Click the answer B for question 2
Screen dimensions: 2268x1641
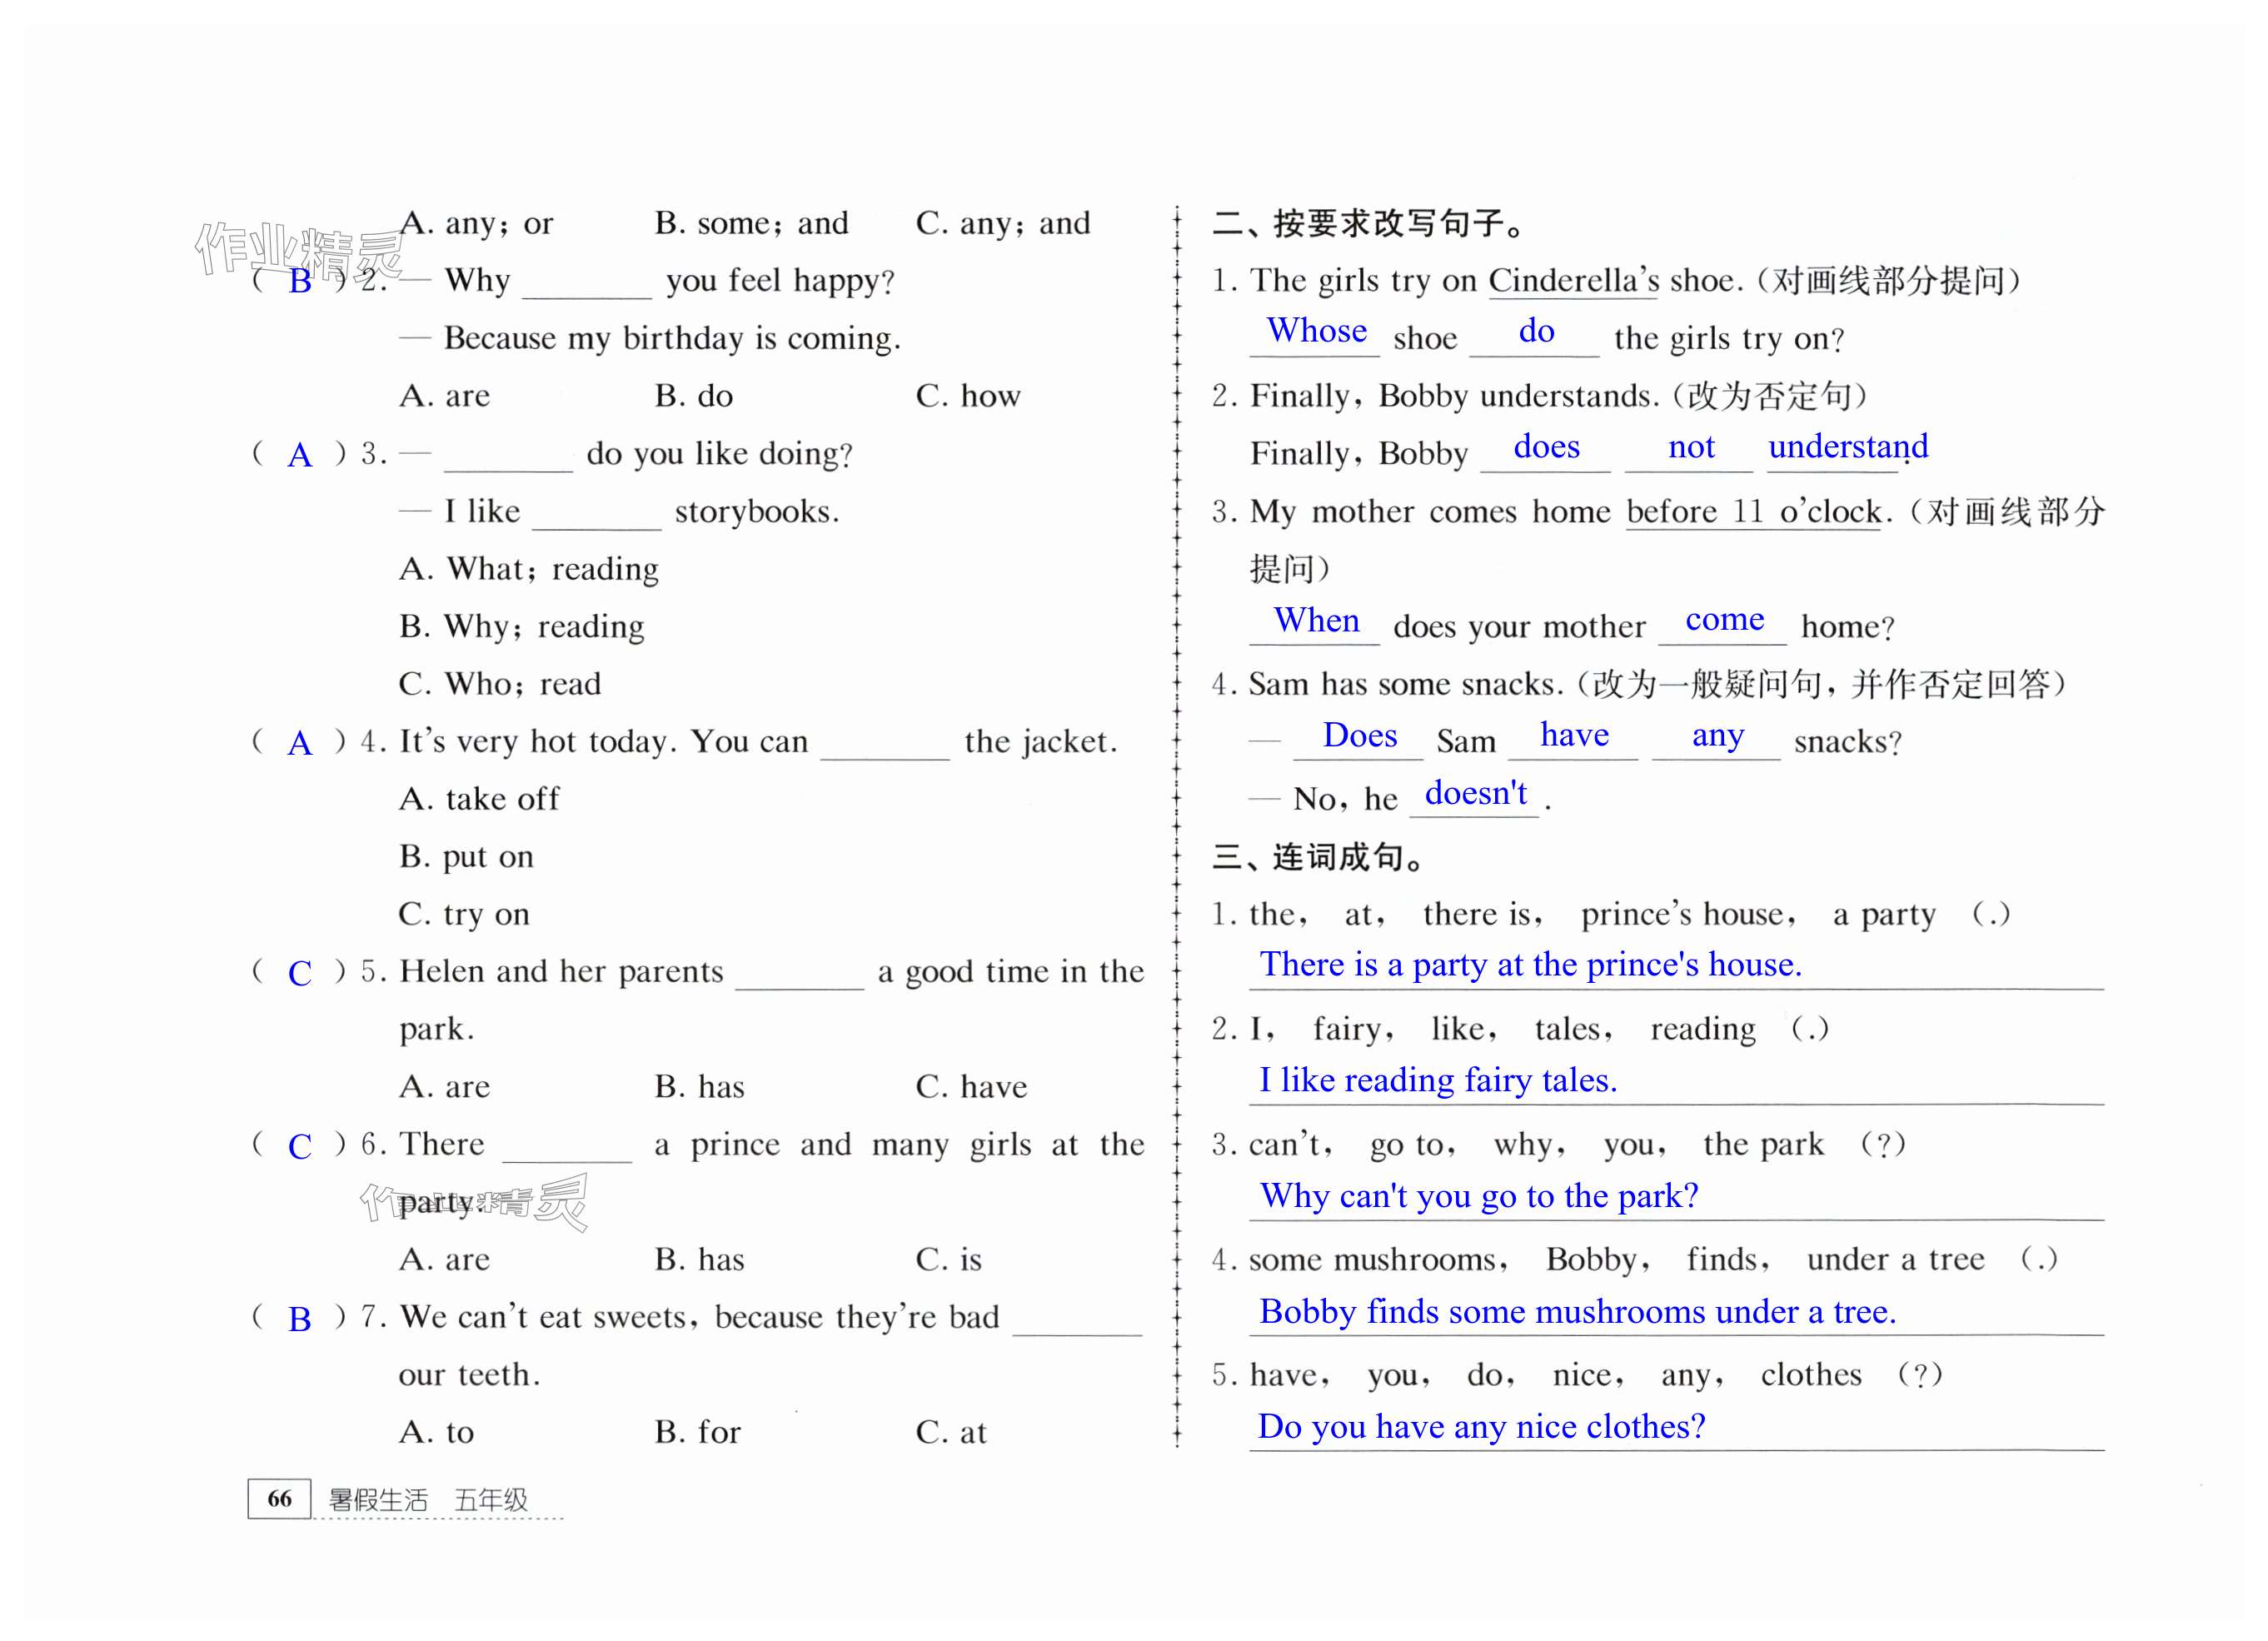[299, 282]
